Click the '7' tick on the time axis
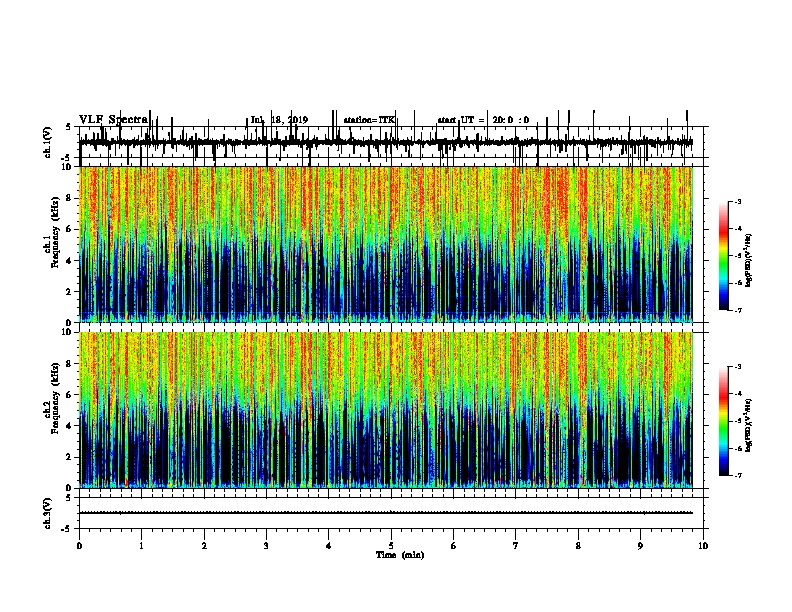 click(516, 546)
